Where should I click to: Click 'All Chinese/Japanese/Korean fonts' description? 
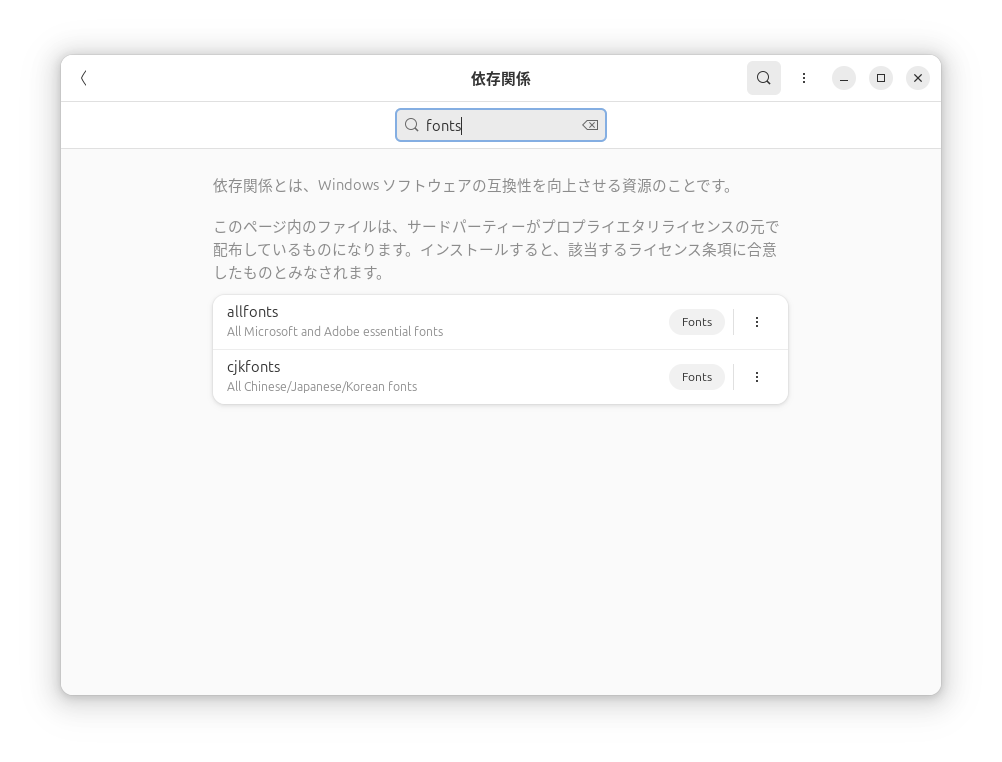pyautogui.click(x=322, y=387)
